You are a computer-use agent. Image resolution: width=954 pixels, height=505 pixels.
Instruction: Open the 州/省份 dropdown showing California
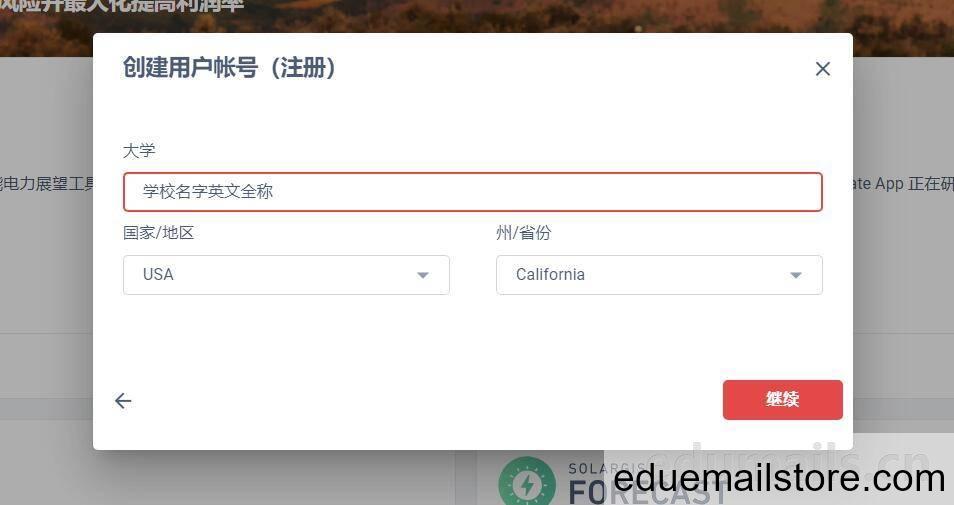[659, 275]
